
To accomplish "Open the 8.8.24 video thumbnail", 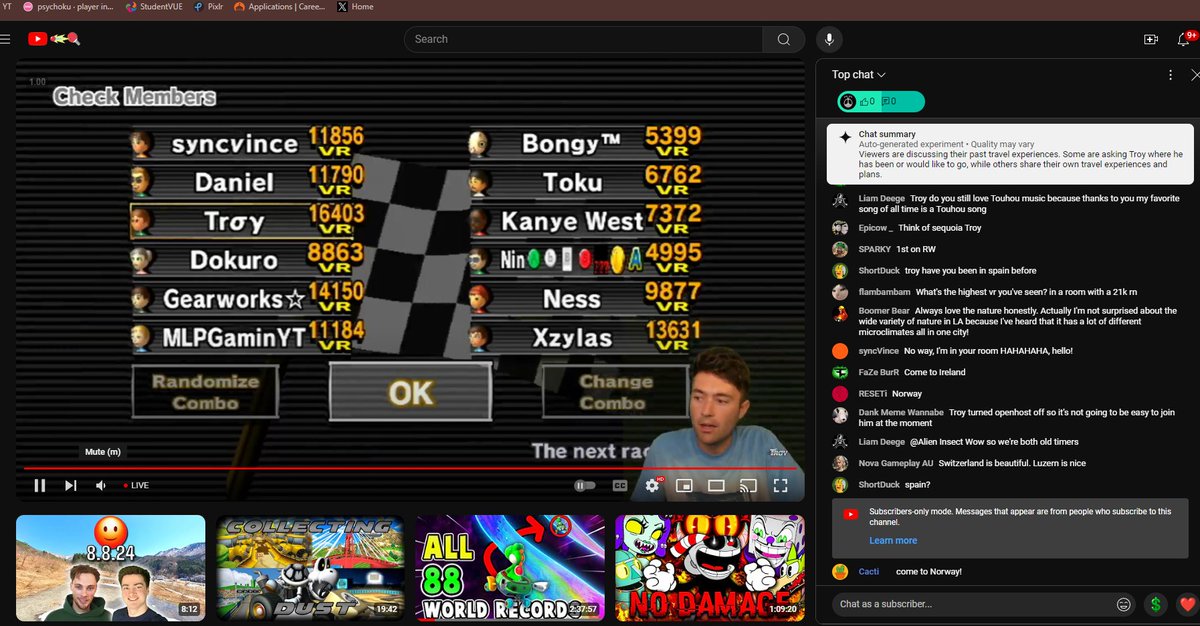I will click(110, 568).
